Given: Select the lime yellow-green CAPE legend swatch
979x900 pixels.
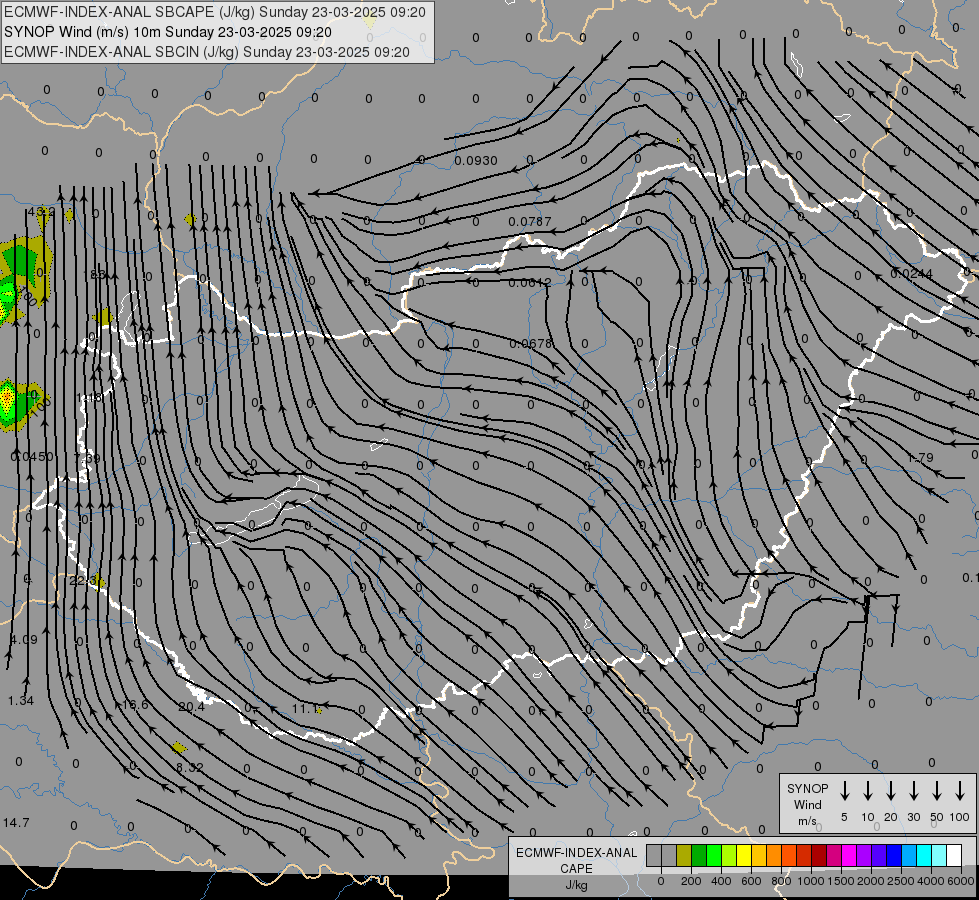Looking at the screenshot, I should tap(729, 855).
